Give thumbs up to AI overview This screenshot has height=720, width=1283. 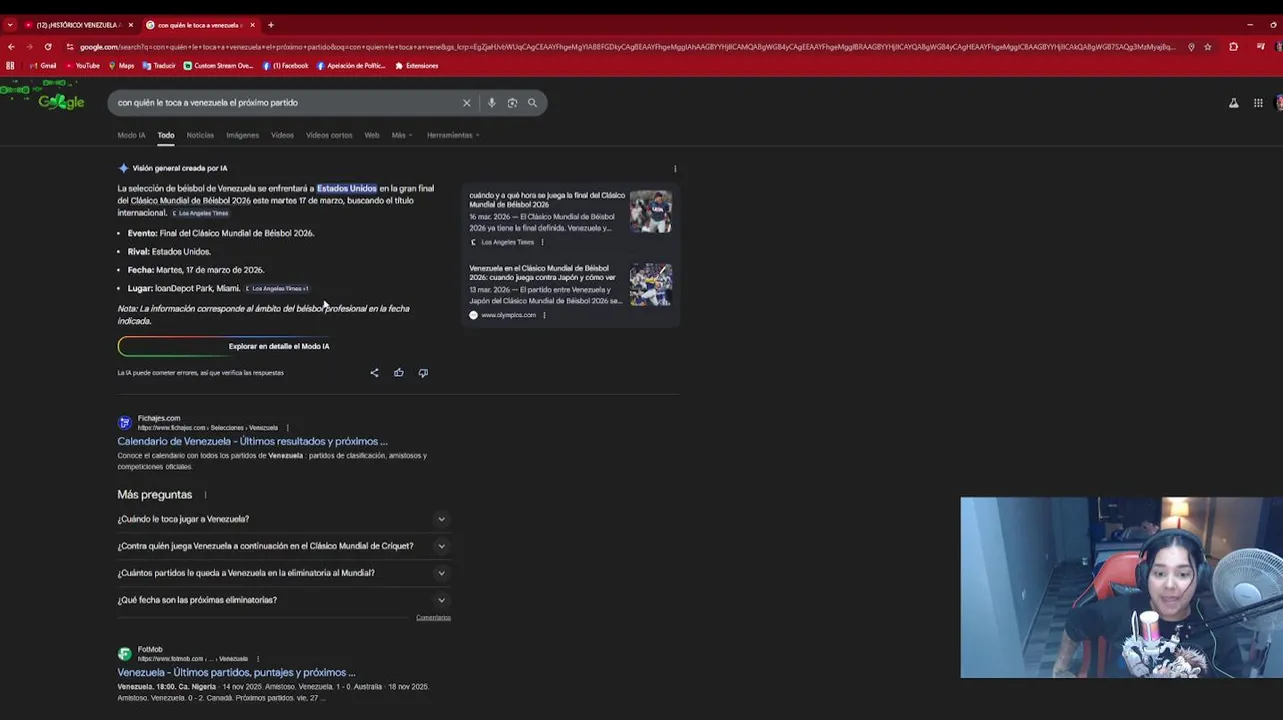click(398, 373)
